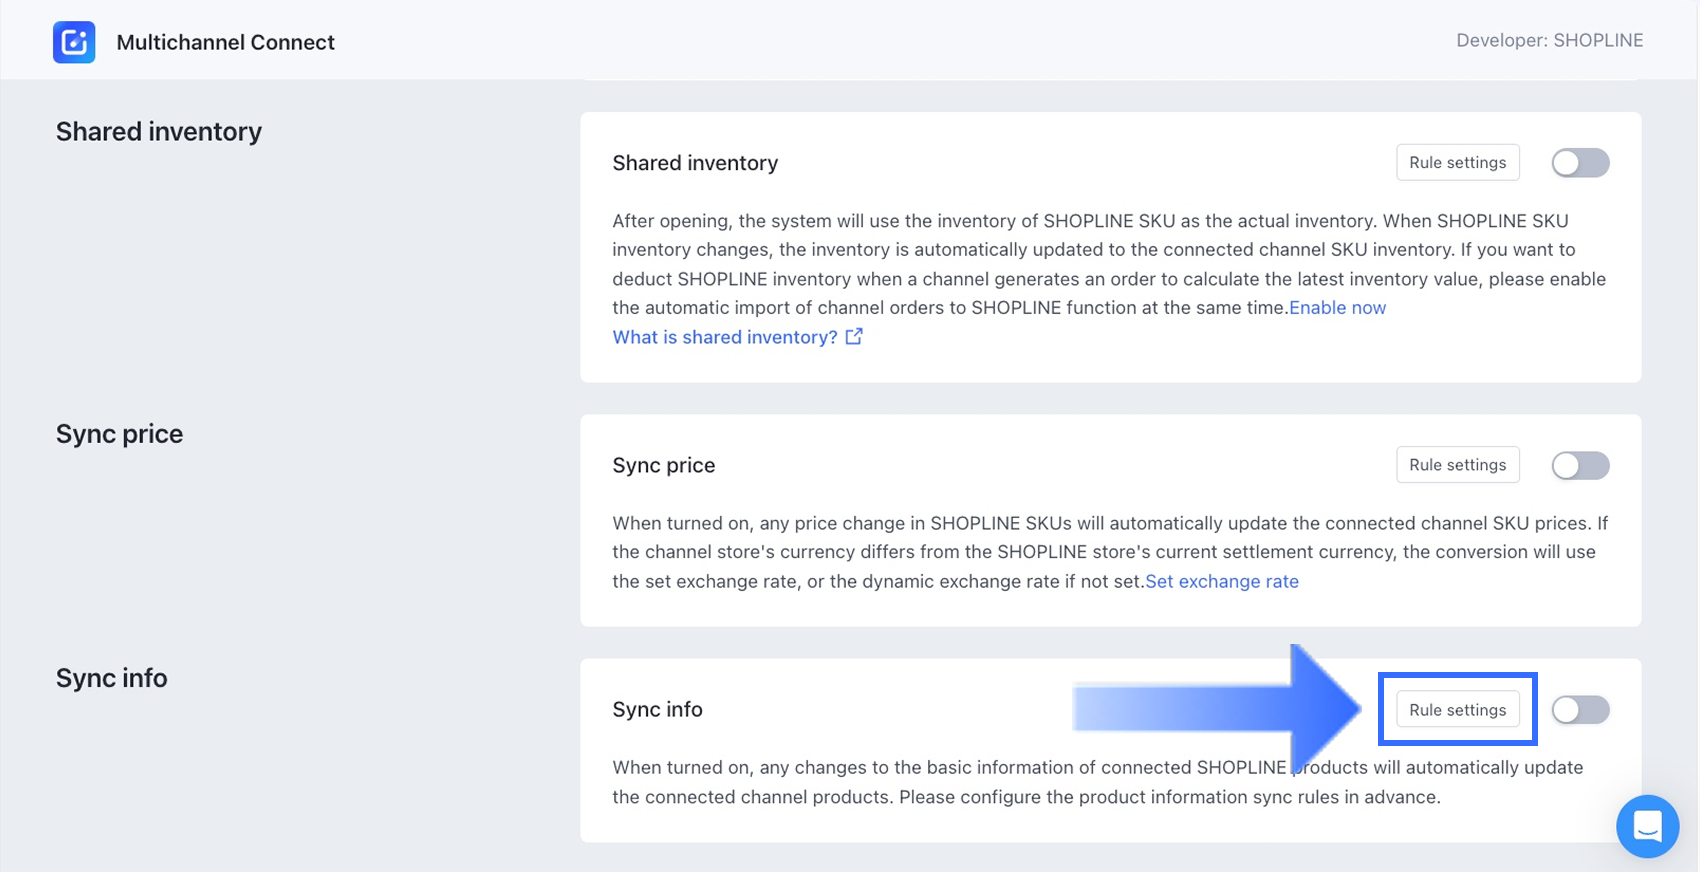
Task: Click the Multichannel Connect app logo icon
Action: (74, 42)
